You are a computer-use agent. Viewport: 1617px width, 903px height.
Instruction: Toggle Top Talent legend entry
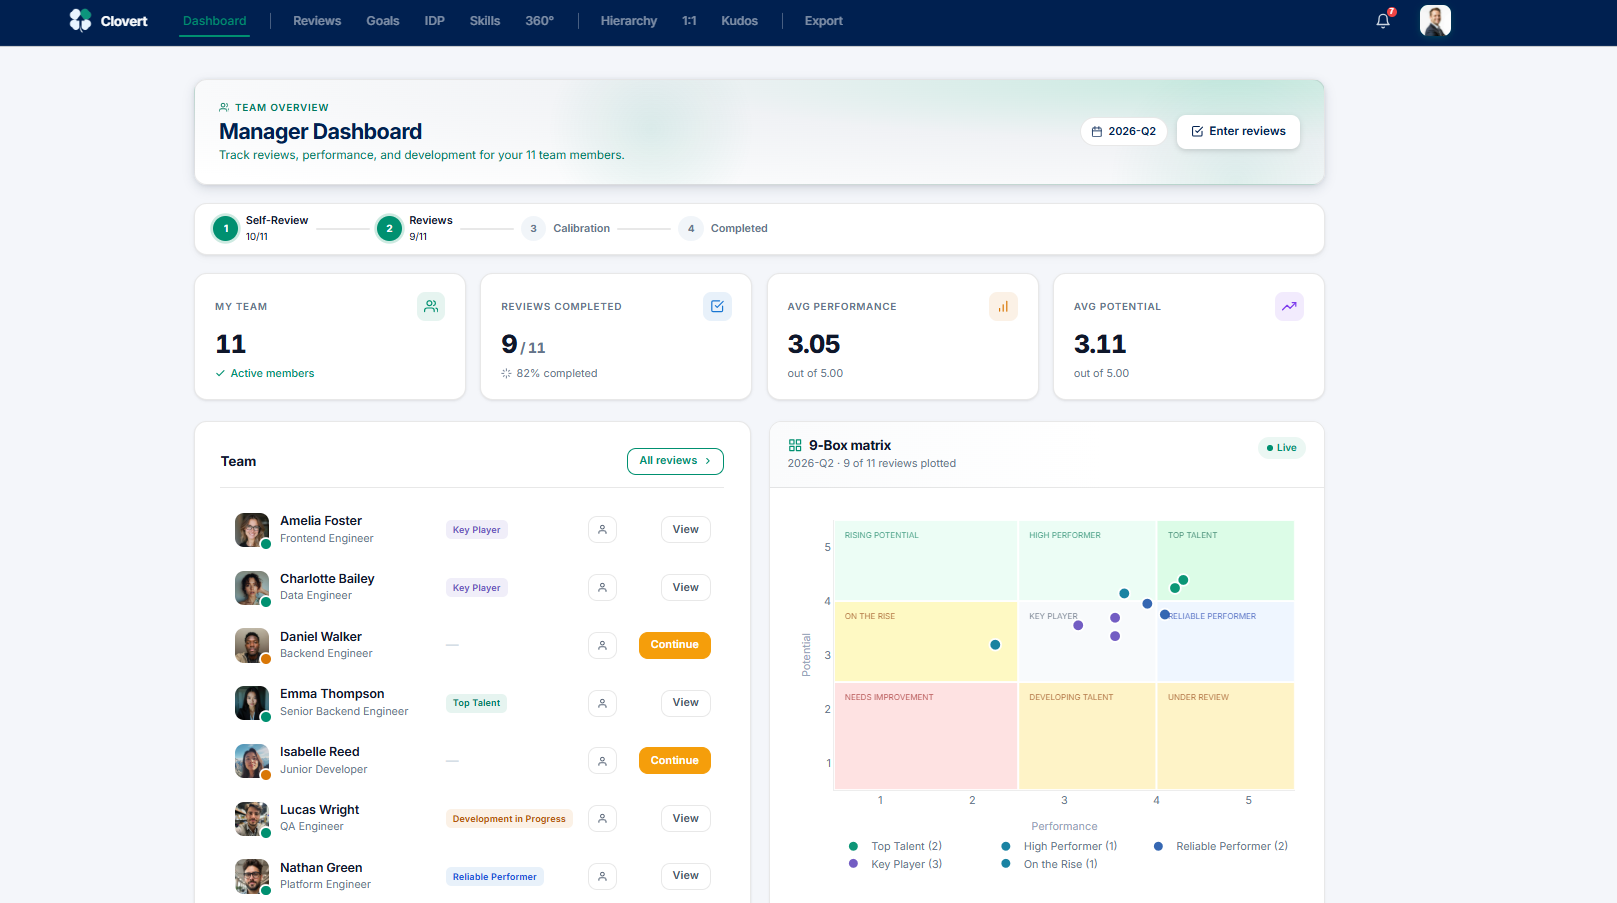[x=895, y=846]
